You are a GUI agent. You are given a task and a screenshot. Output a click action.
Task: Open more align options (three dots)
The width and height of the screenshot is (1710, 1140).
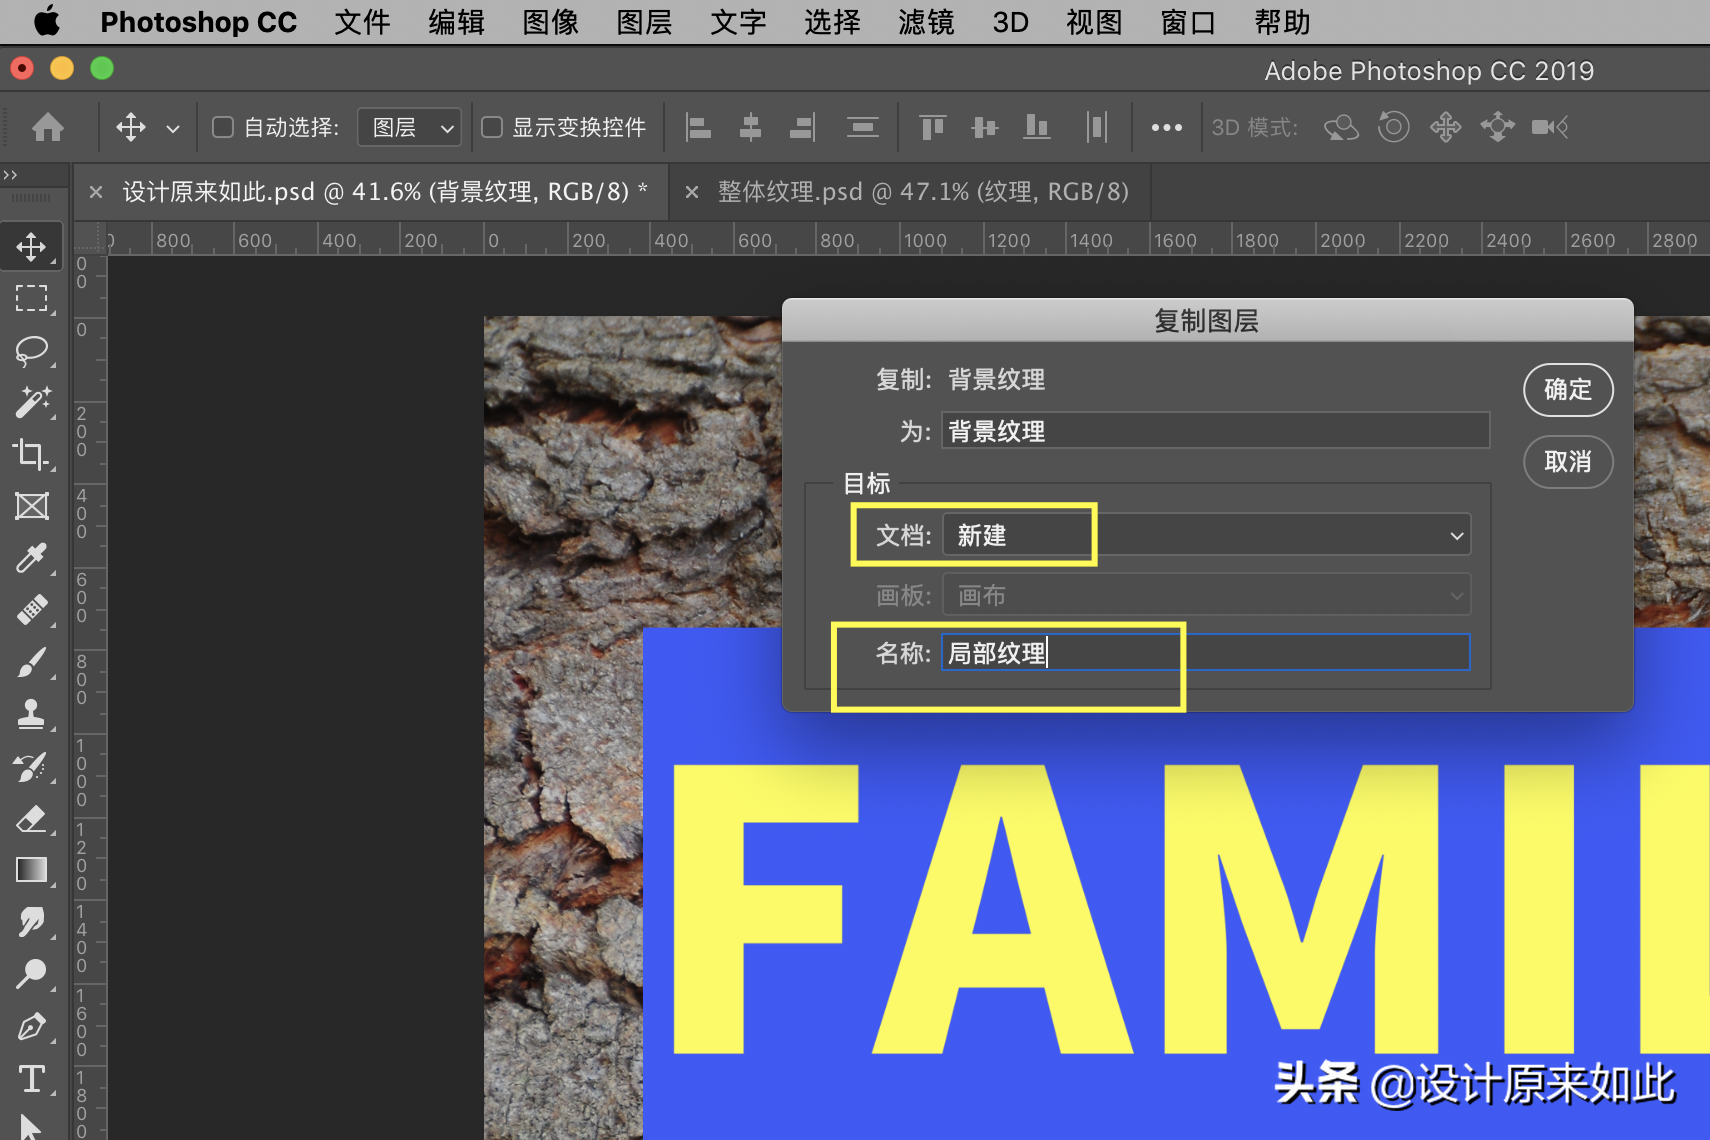[1166, 127]
